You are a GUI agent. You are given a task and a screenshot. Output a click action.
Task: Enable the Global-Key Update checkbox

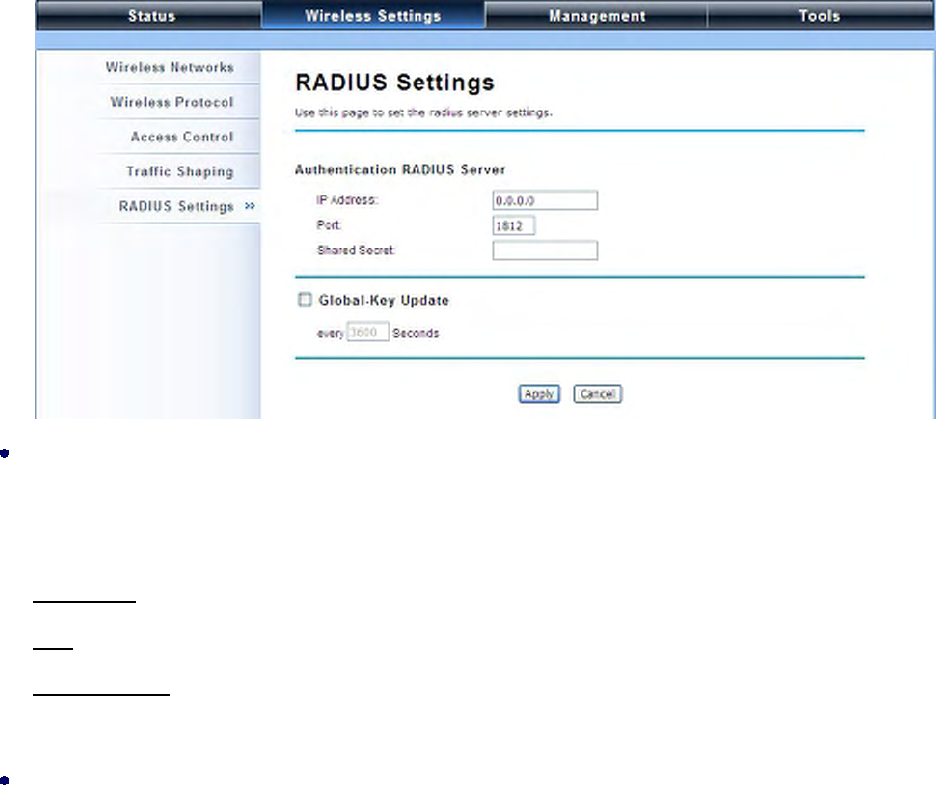tap(304, 300)
